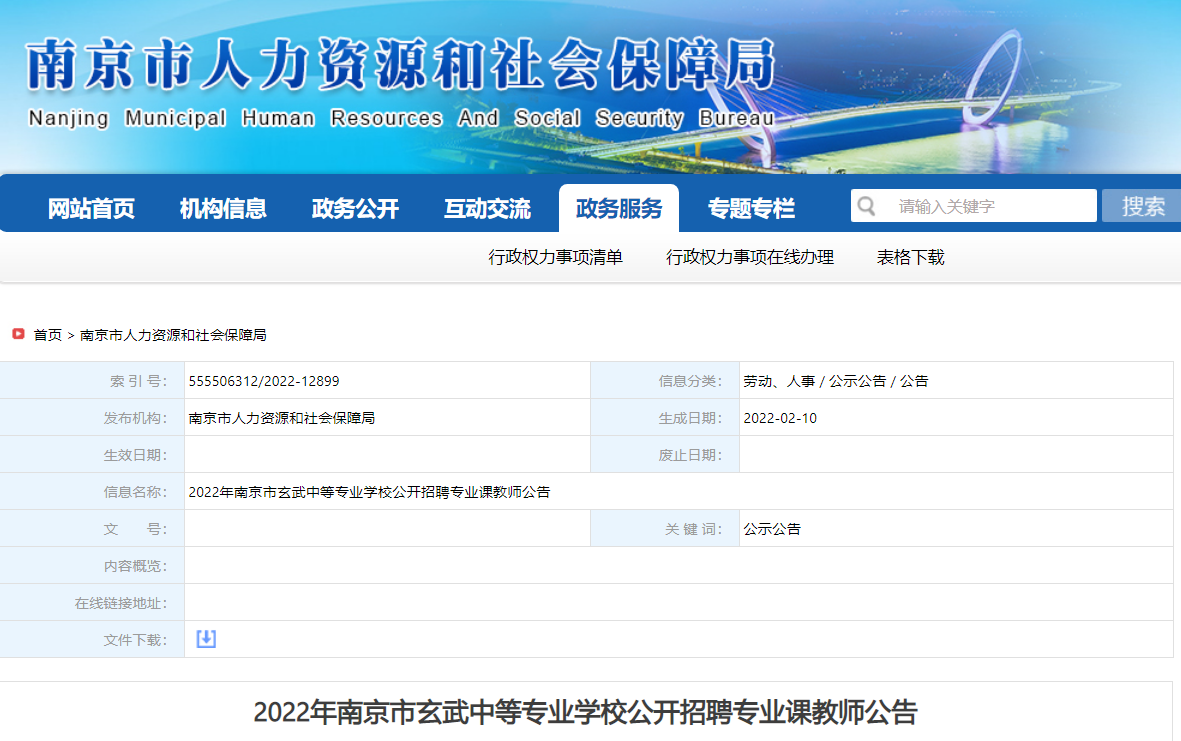The image size is (1181, 741).
Task: Click the red breadcrumb arrow icon
Action: (x=18, y=334)
